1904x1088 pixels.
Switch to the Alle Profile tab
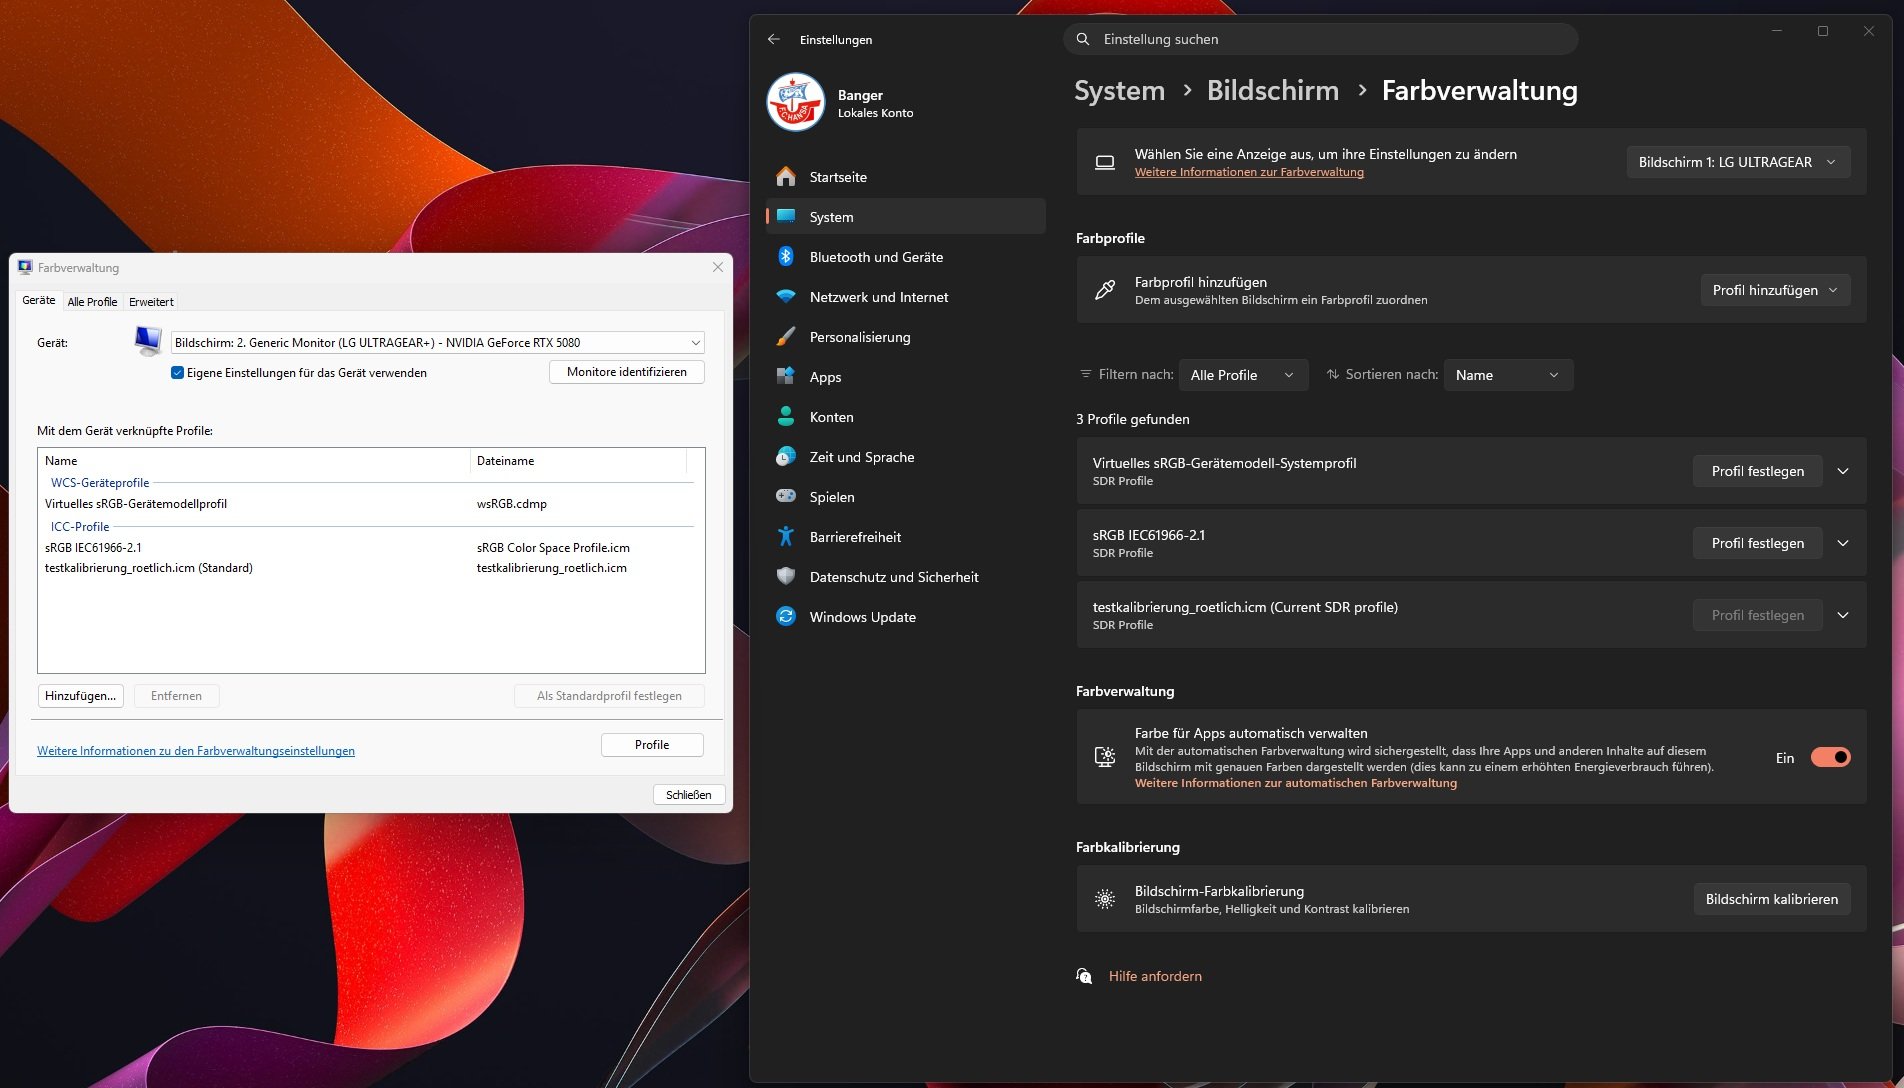pos(92,302)
